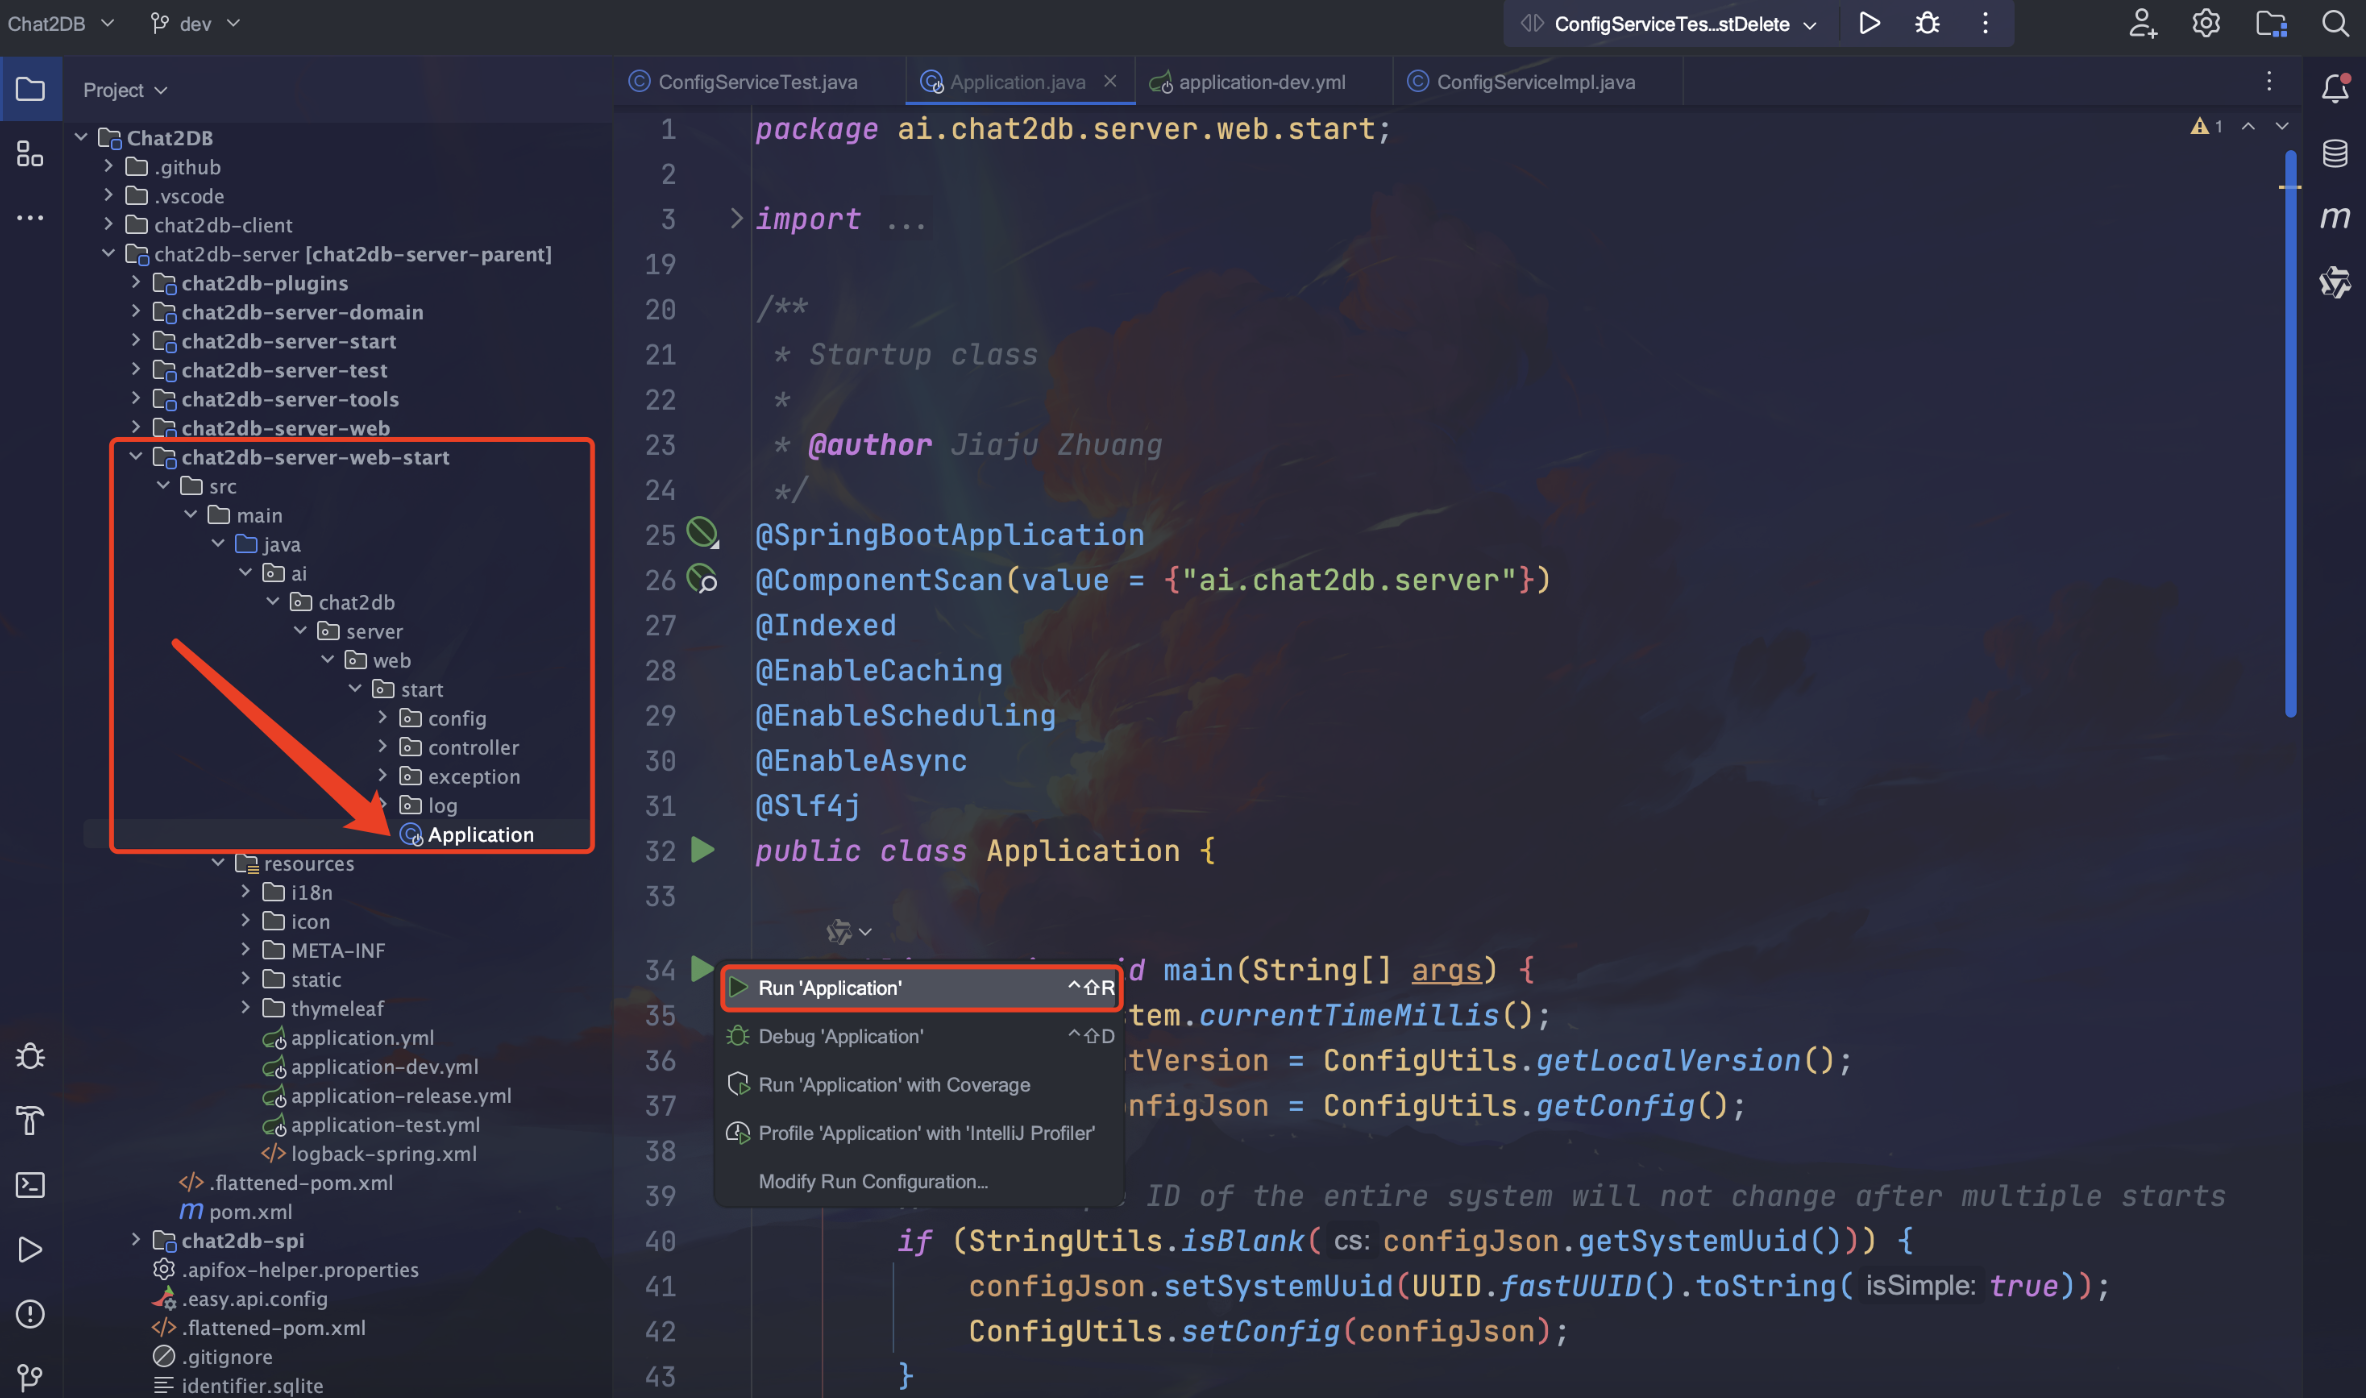Select logback-spring.xml file
Viewport: 2366px width, 1398px height.
[x=369, y=1153]
